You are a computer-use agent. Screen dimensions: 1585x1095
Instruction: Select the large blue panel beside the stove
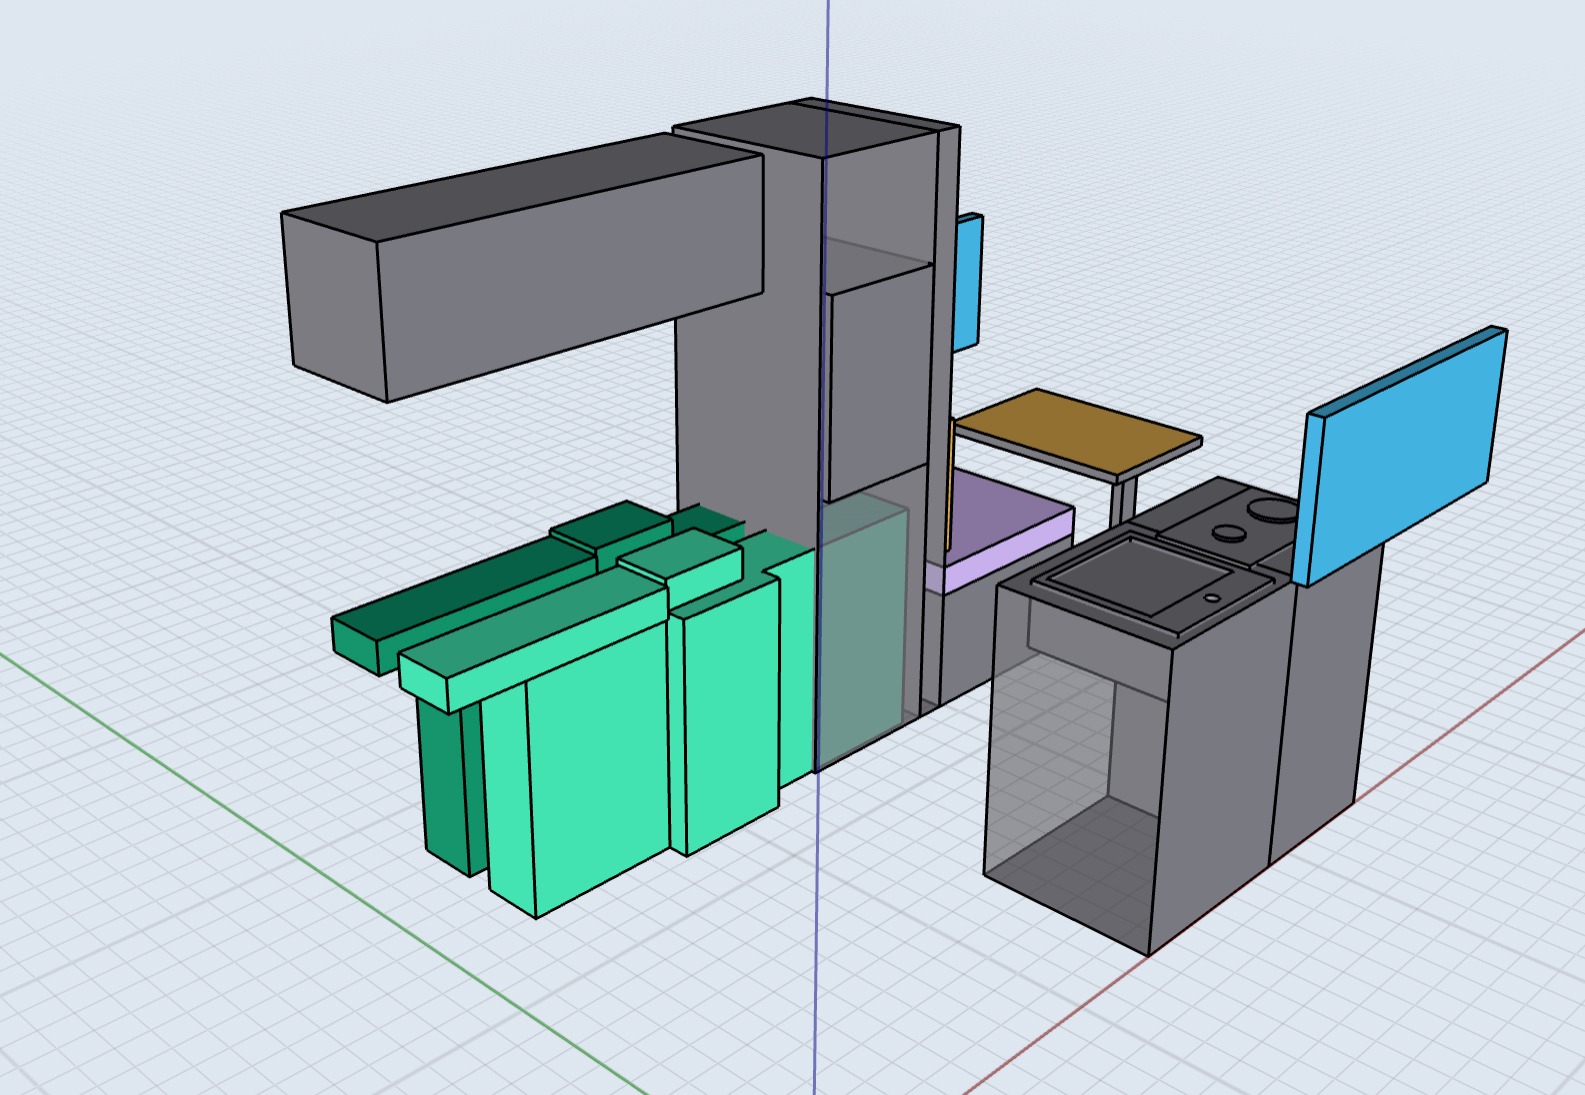point(1400,455)
